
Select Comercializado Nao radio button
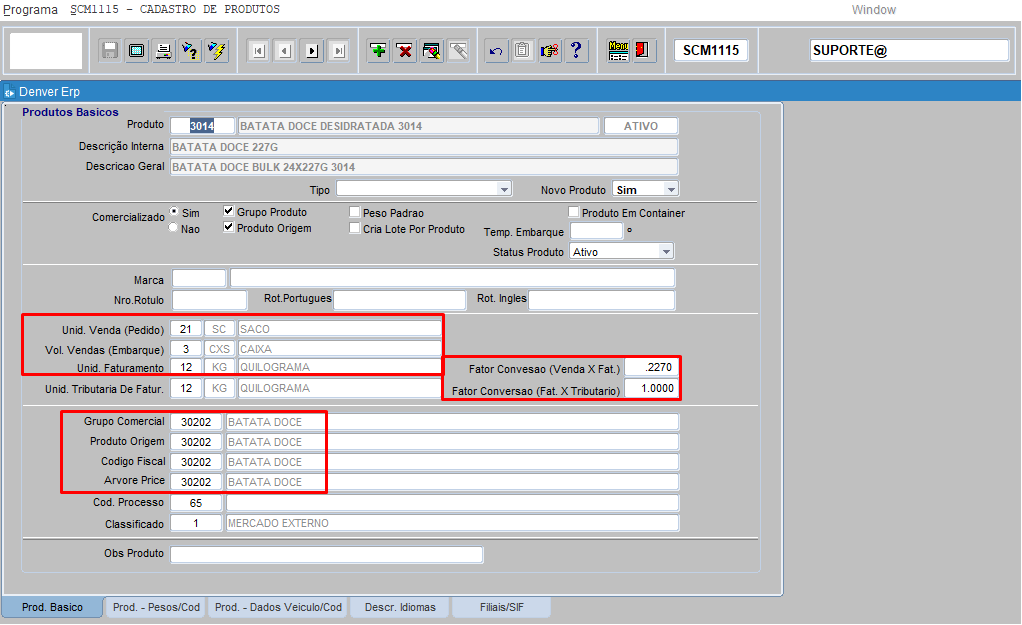click(173, 227)
